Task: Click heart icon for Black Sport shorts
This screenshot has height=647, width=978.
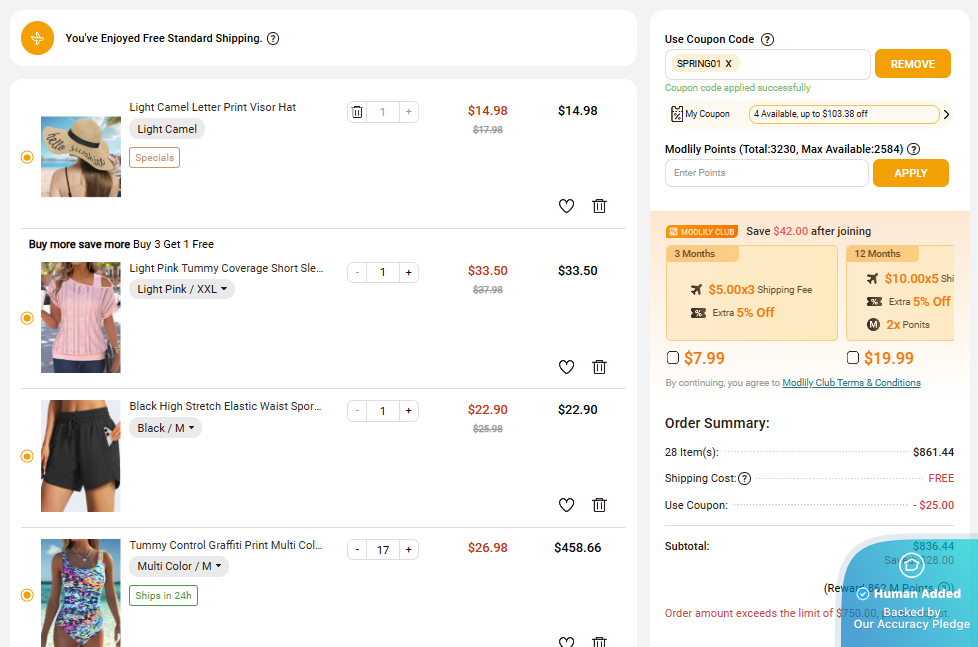Action: click(566, 505)
